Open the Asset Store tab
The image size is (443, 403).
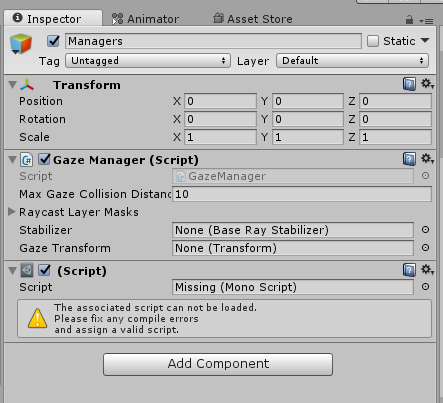click(x=253, y=19)
